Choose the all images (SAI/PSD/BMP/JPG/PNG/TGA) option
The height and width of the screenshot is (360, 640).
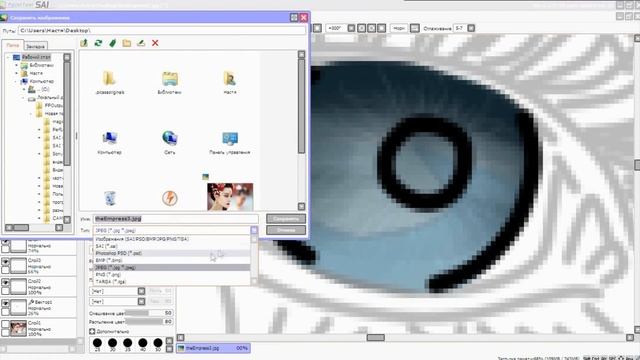pyautogui.click(x=172, y=239)
